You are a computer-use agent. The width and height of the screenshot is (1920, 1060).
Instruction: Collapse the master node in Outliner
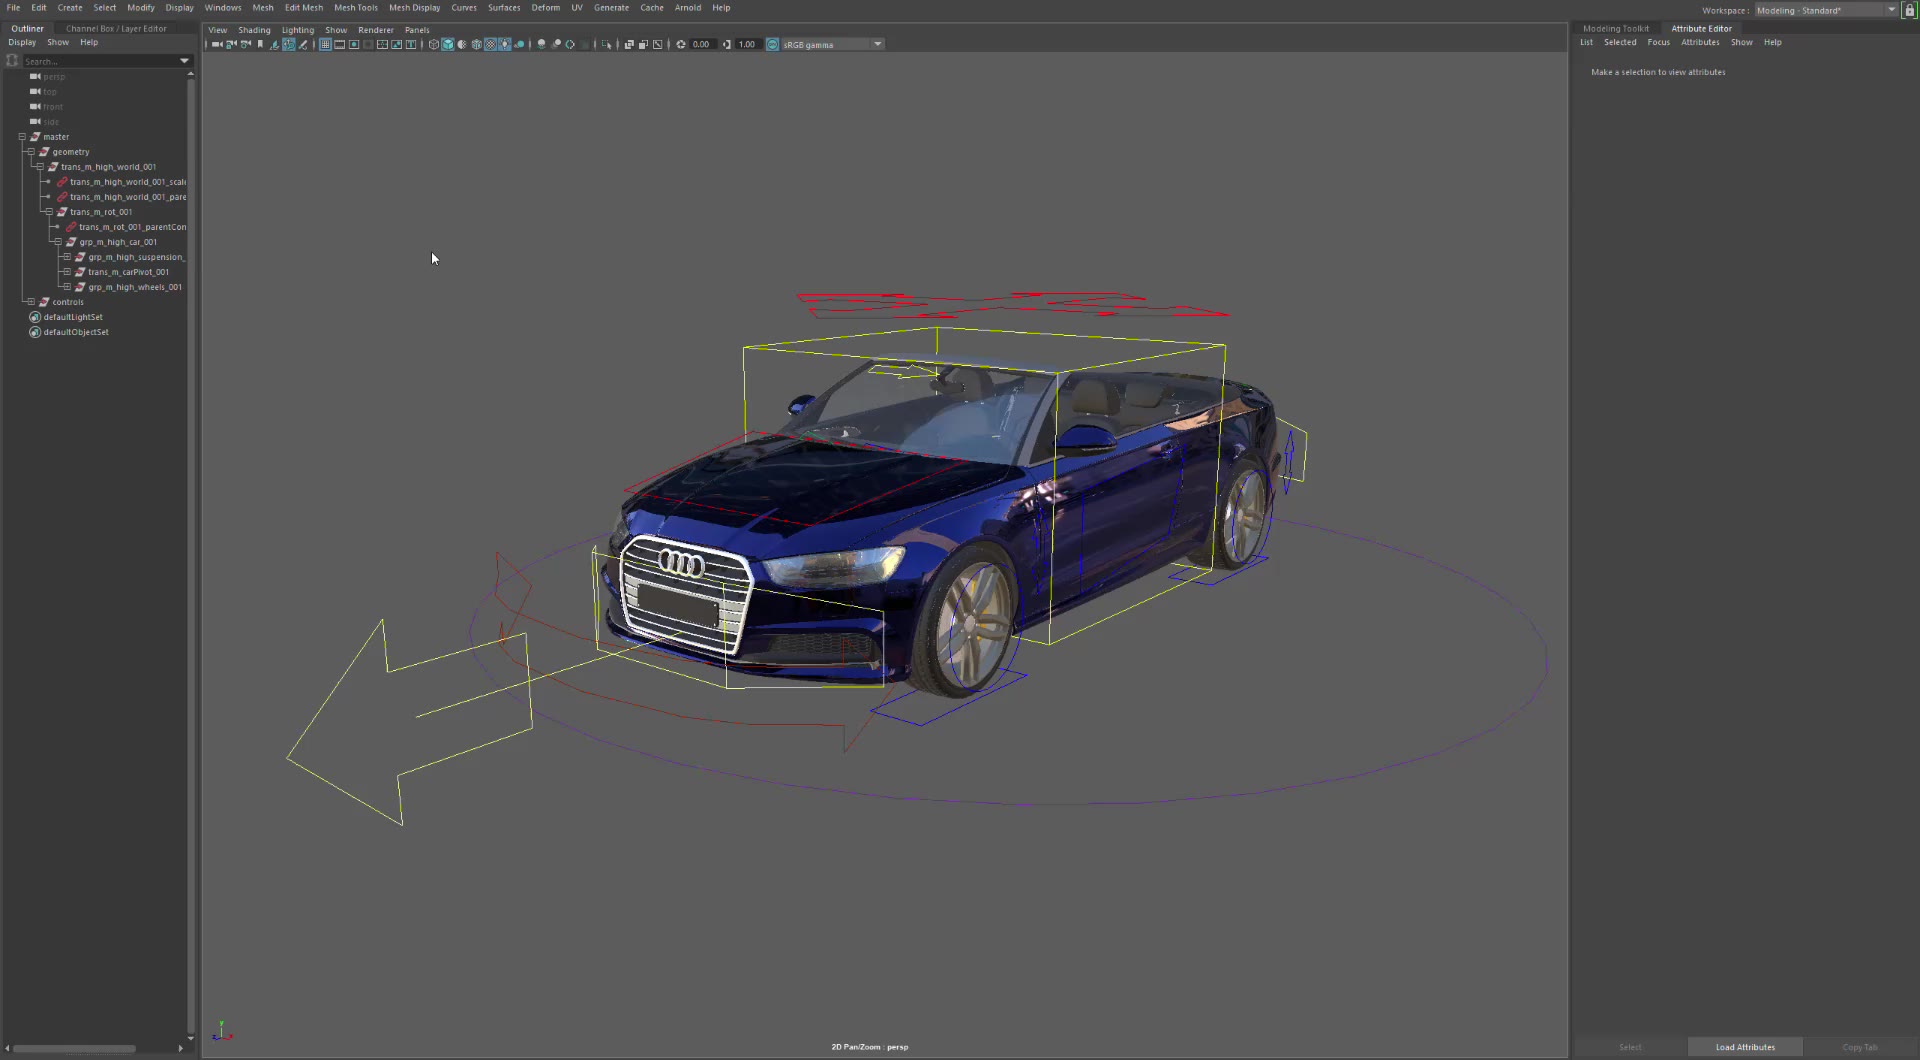click(x=22, y=137)
